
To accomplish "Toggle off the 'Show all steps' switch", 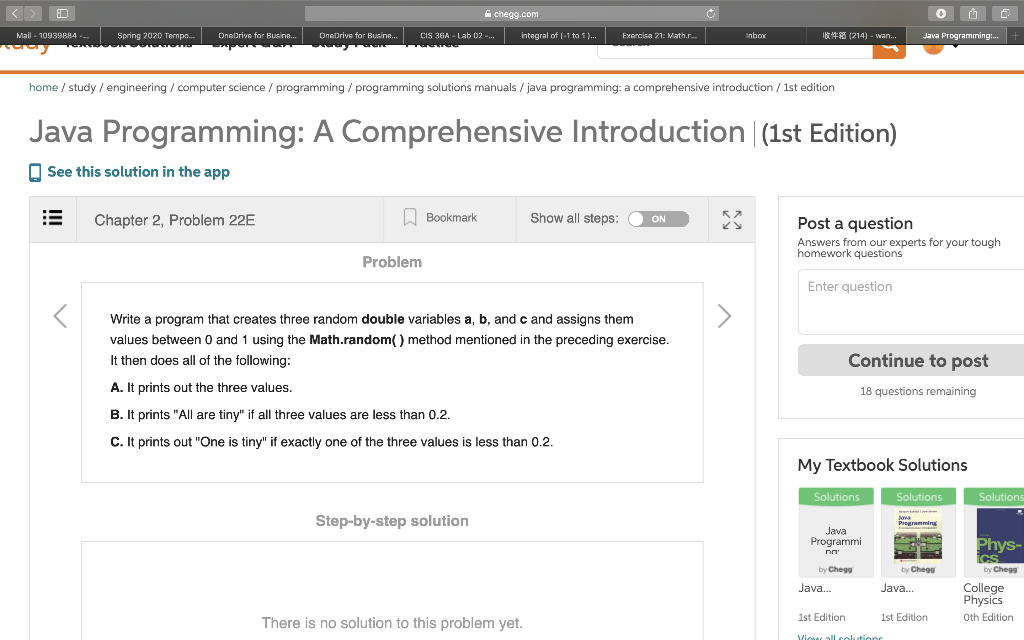I will (x=658, y=219).
